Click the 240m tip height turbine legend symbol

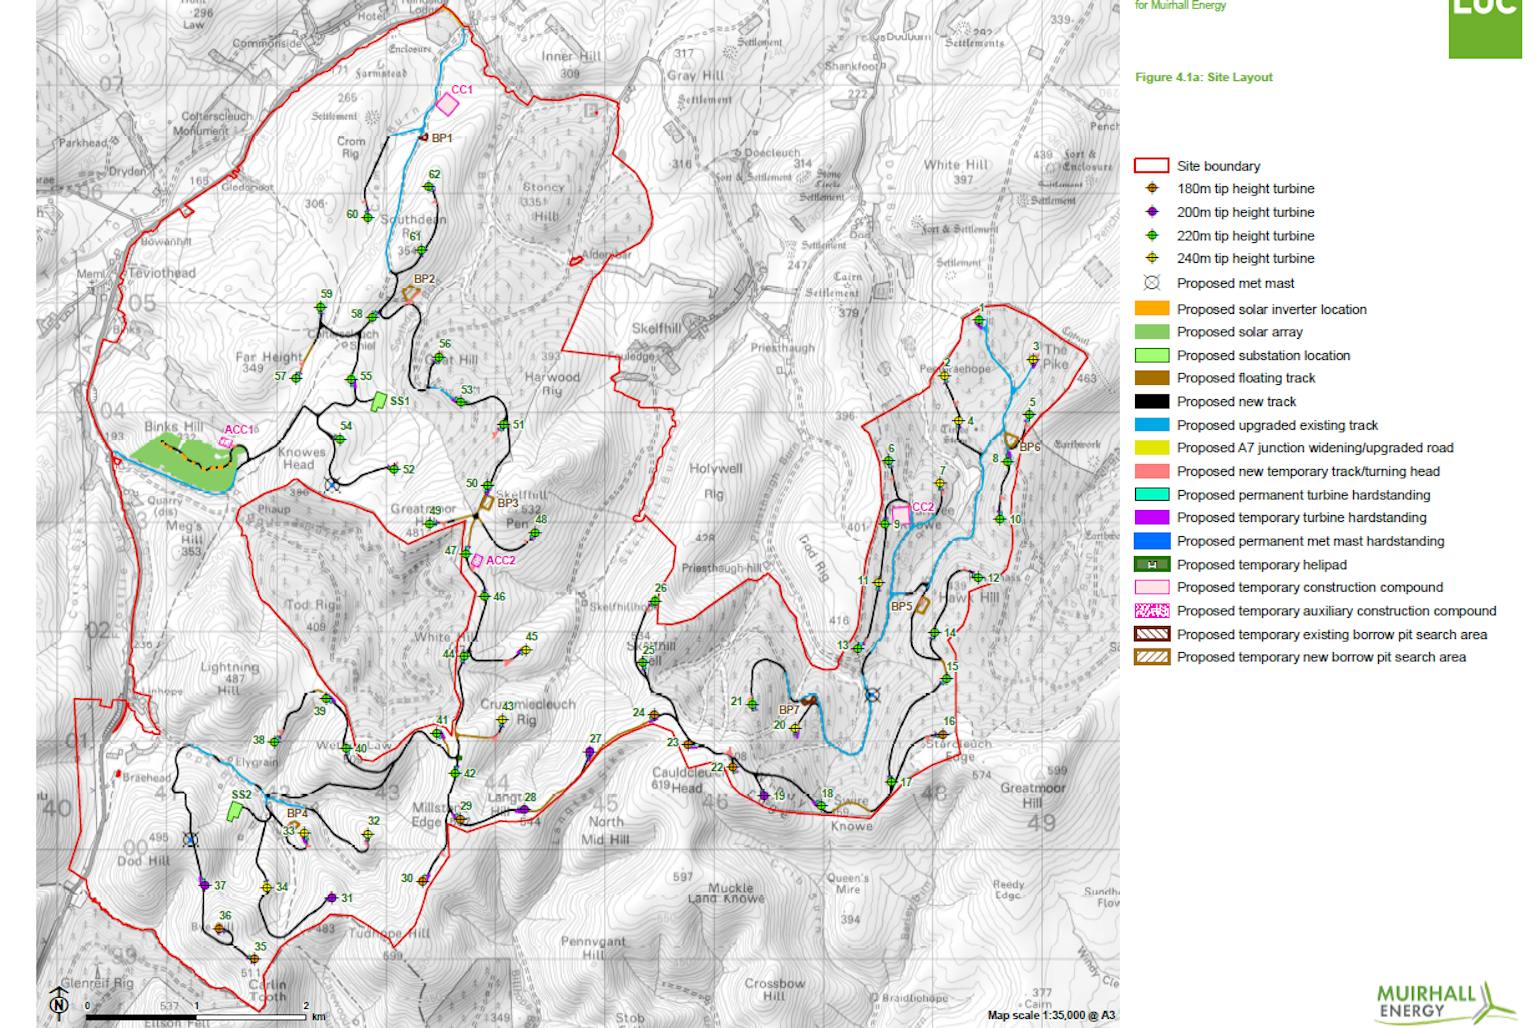click(x=1152, y=258)
